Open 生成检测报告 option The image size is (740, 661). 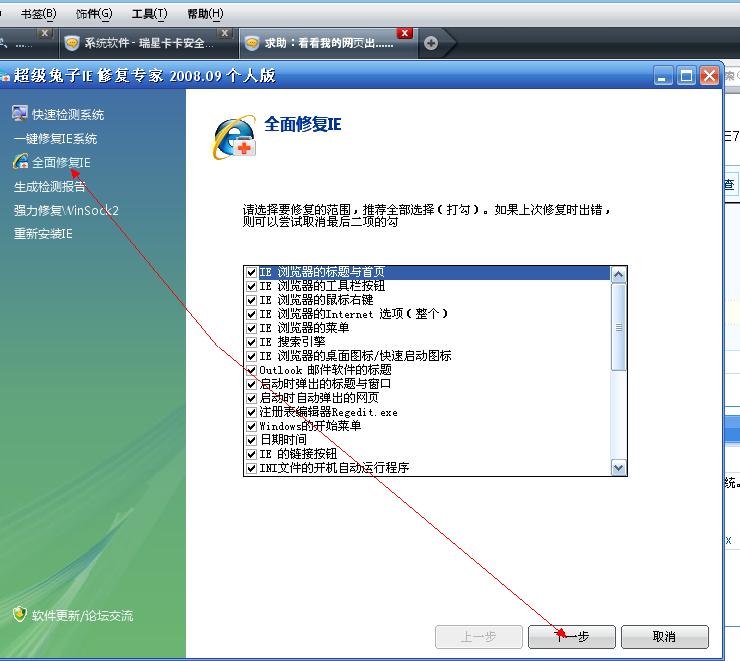pyautogui.click(x=50, y=187)
